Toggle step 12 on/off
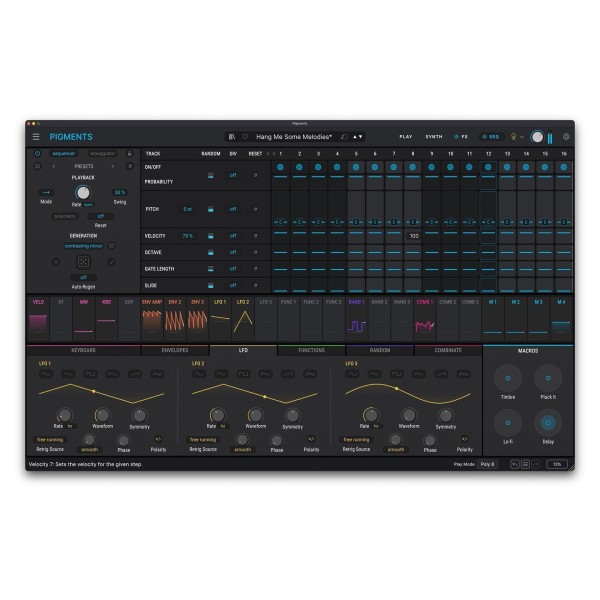The image size is (600, 600). (x=488, y=167)
